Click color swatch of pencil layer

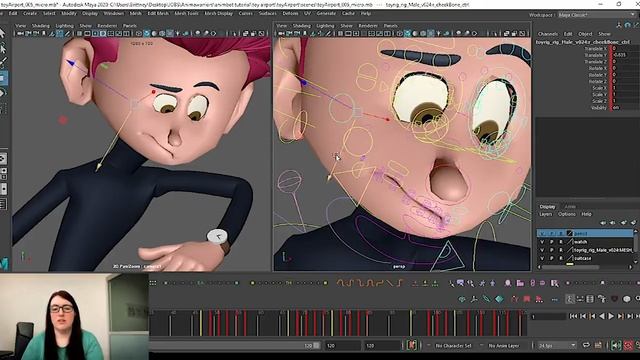569,233
